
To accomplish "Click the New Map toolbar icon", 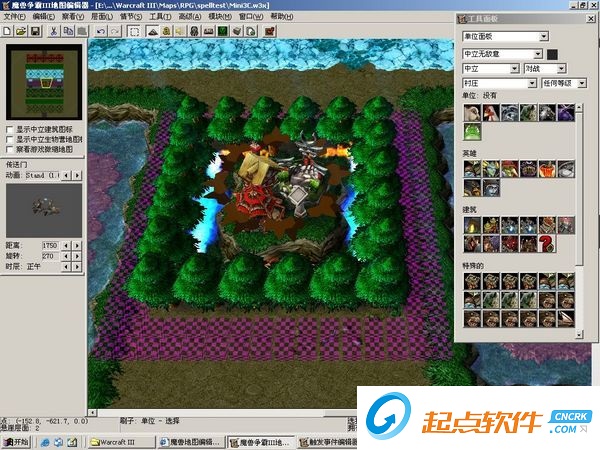I will (x=7, y=31).
